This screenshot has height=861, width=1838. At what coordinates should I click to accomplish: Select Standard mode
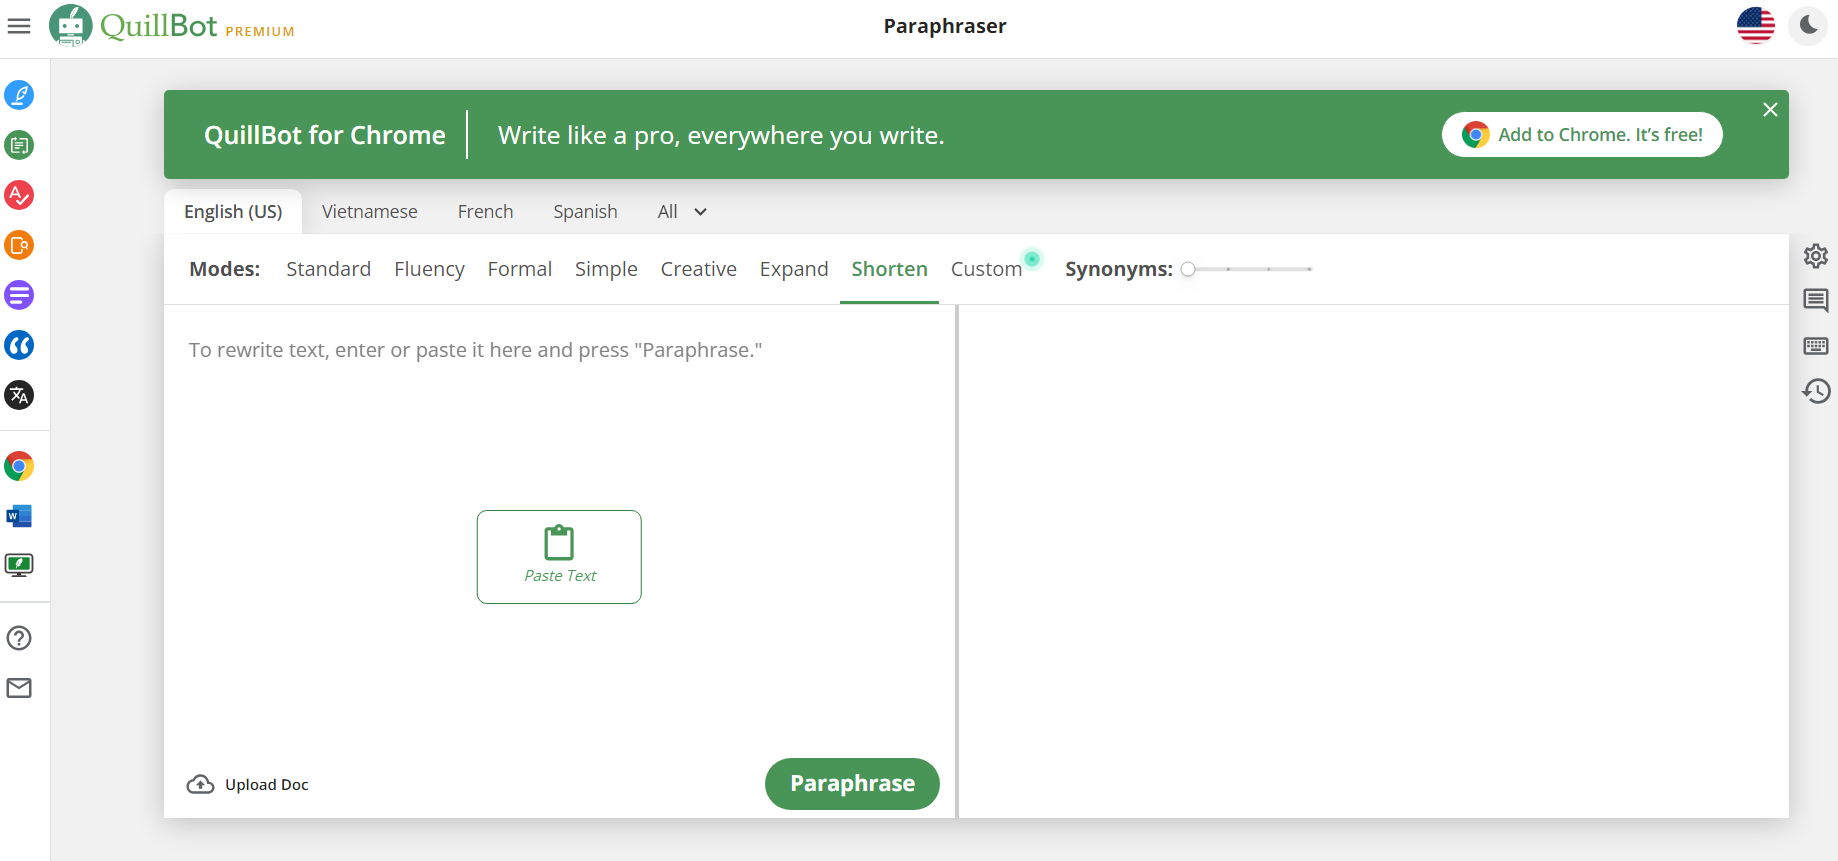coord(328,269)
